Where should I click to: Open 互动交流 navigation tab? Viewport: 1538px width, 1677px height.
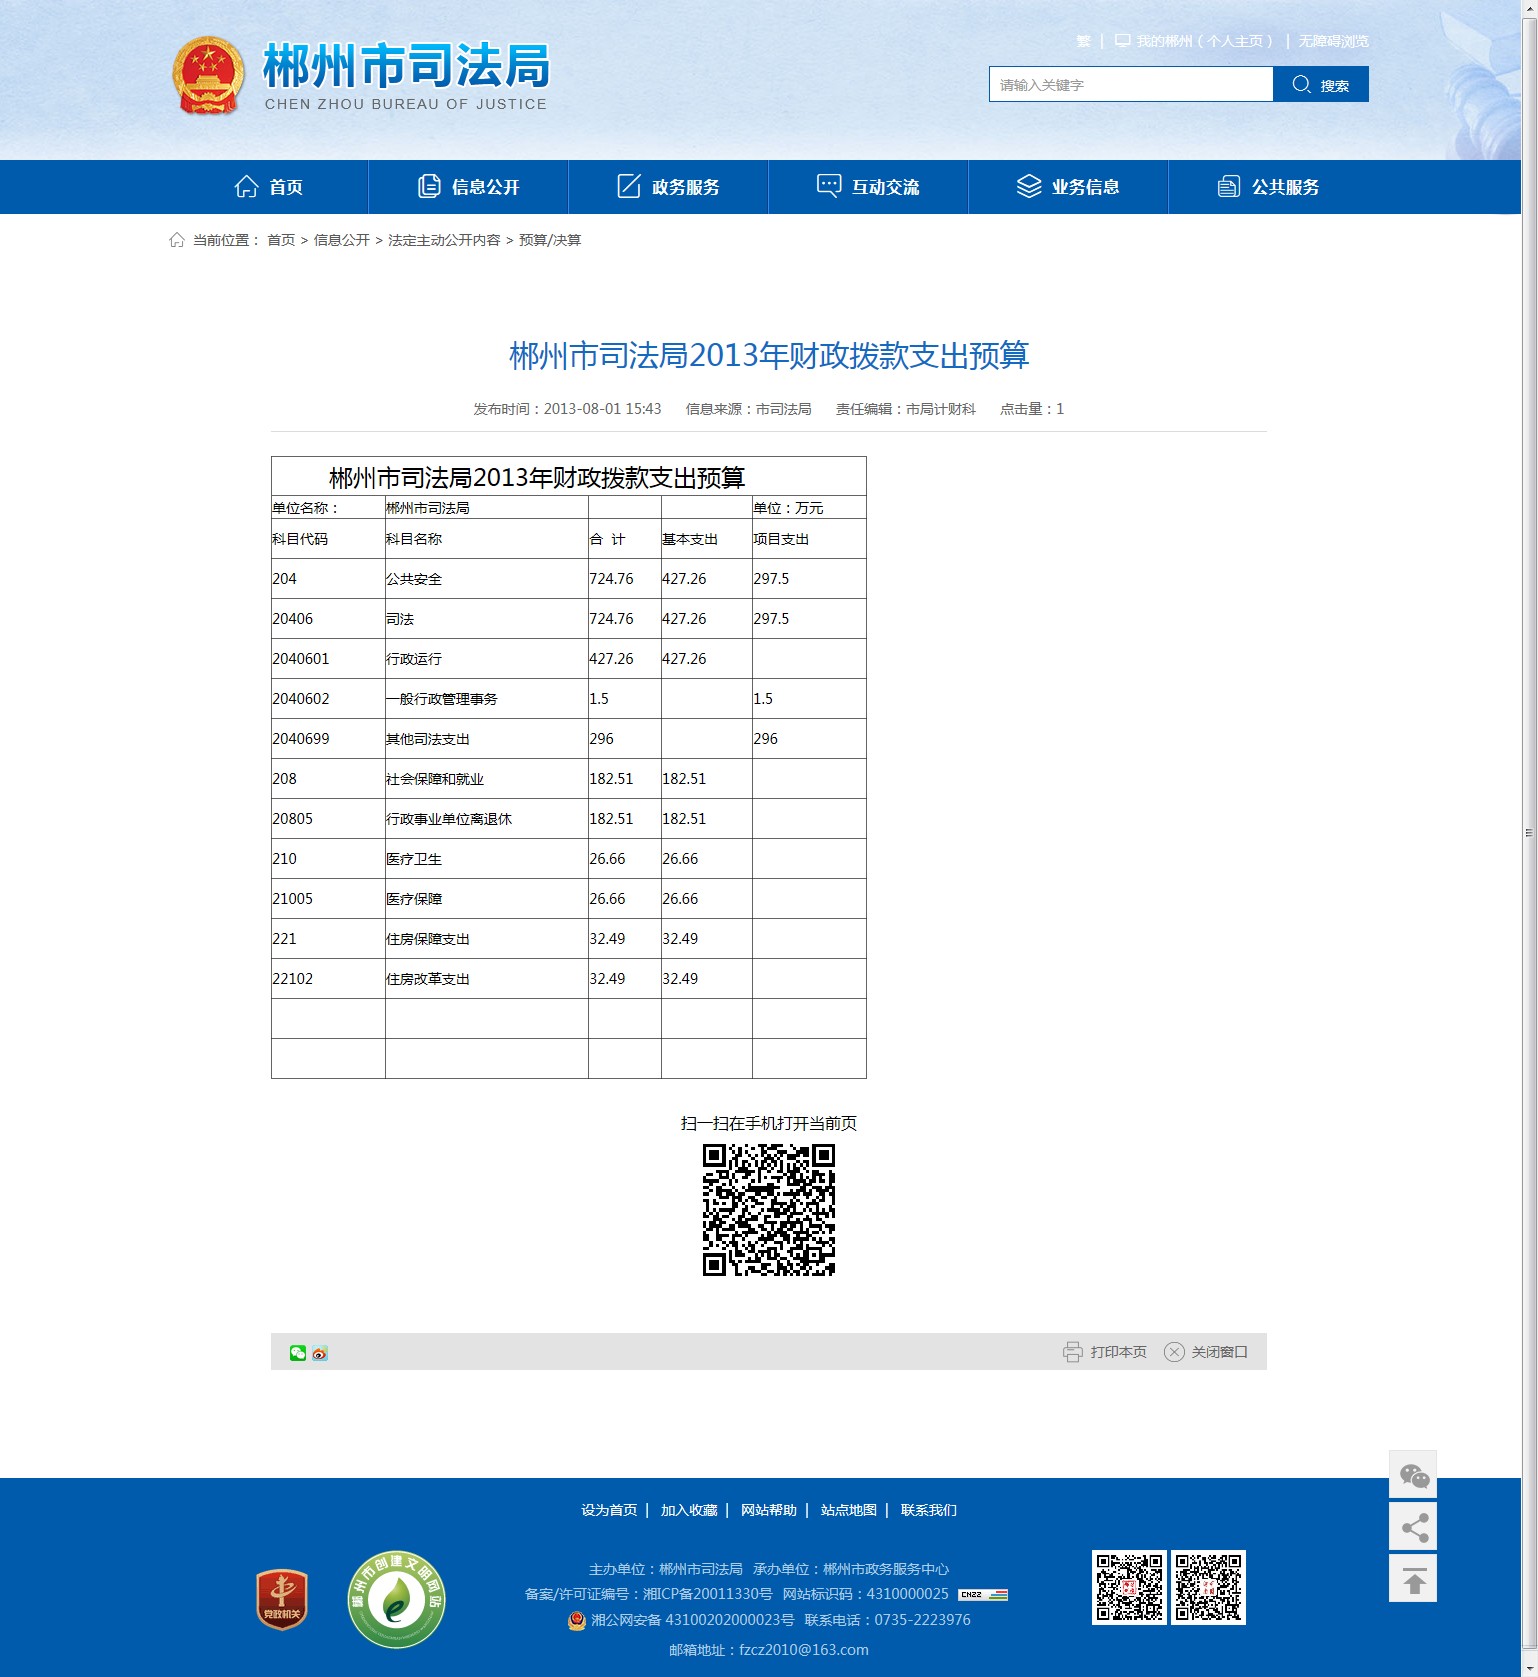point(869,187)
